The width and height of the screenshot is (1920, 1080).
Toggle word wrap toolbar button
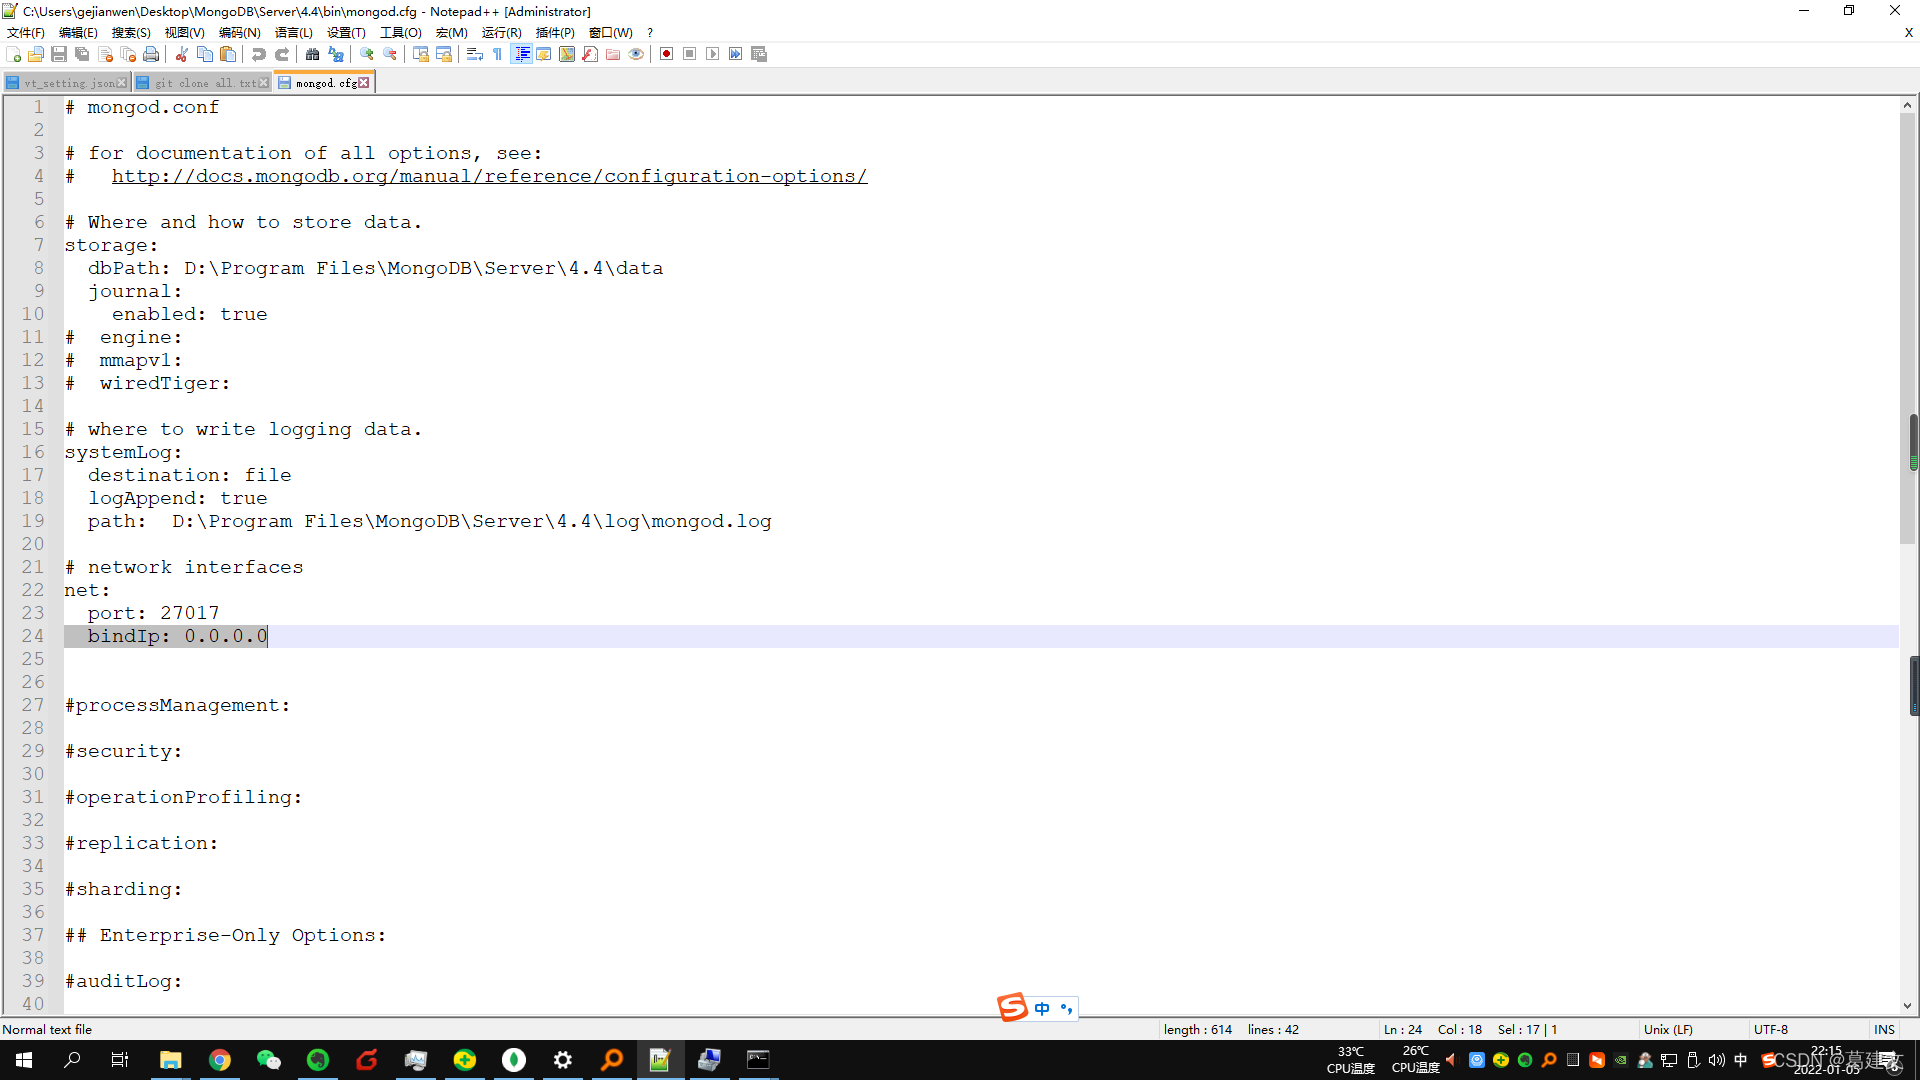click(x=475, y=54)
